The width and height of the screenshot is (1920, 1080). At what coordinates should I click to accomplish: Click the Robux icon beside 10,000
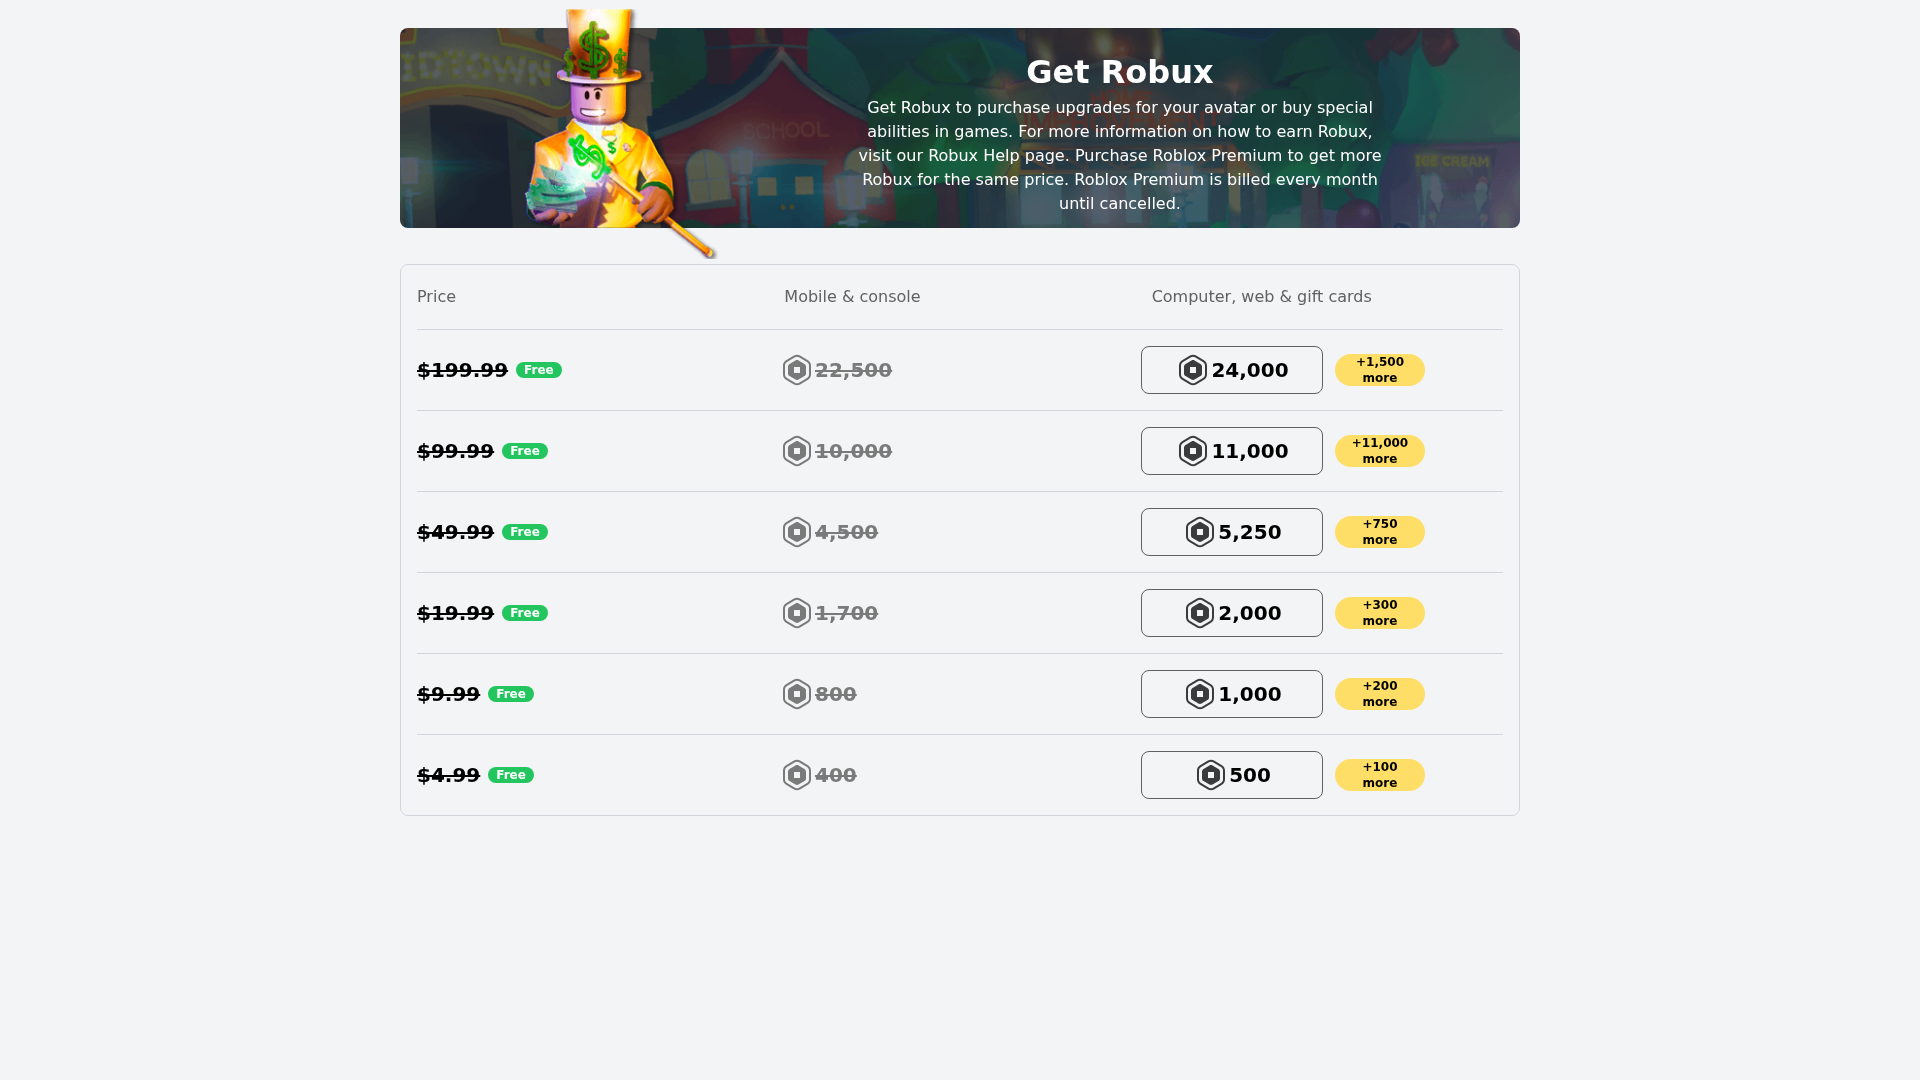pos(796,450)
